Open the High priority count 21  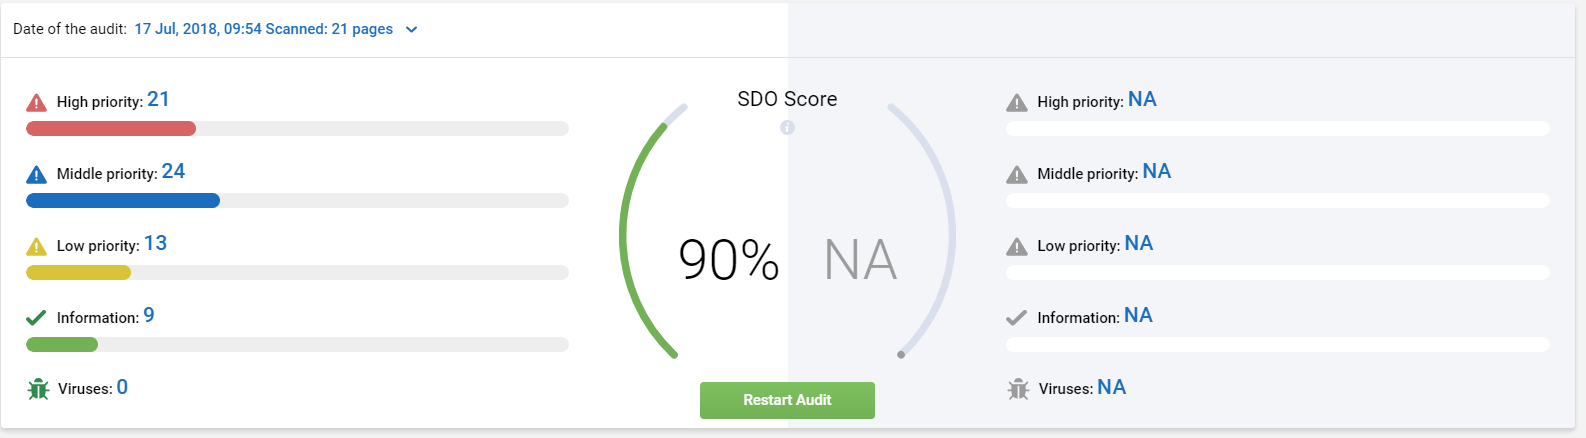158,100
